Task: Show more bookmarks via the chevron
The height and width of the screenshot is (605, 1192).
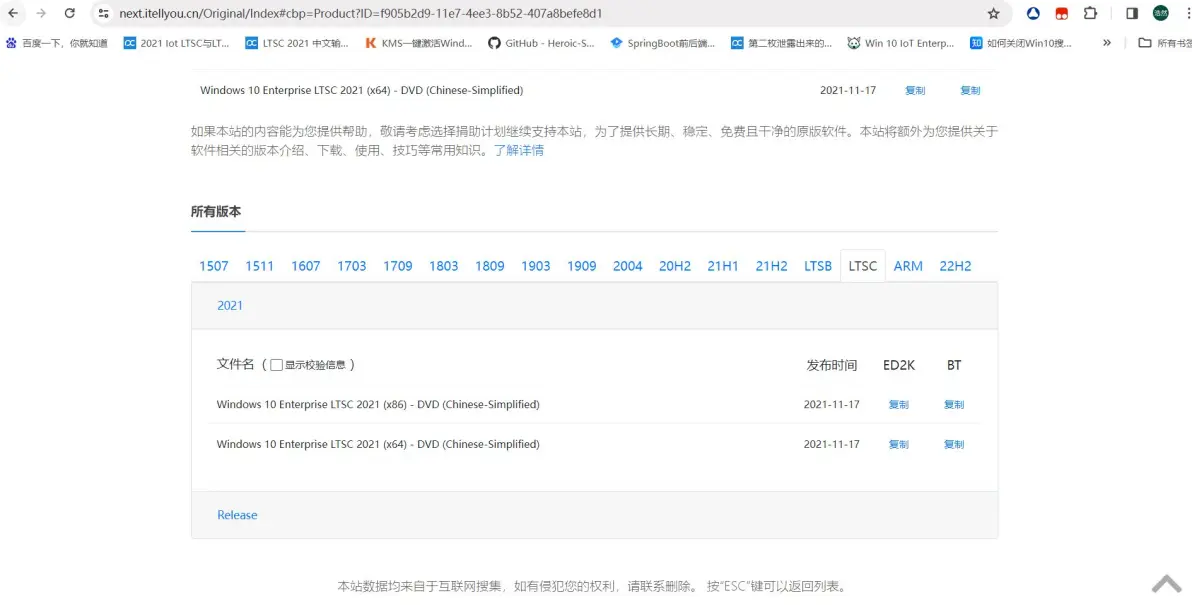Action: pyautogui.click(x=1107, y=43)
